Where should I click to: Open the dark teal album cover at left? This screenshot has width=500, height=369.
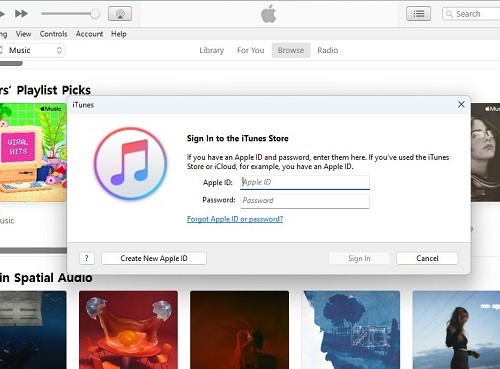33,330
